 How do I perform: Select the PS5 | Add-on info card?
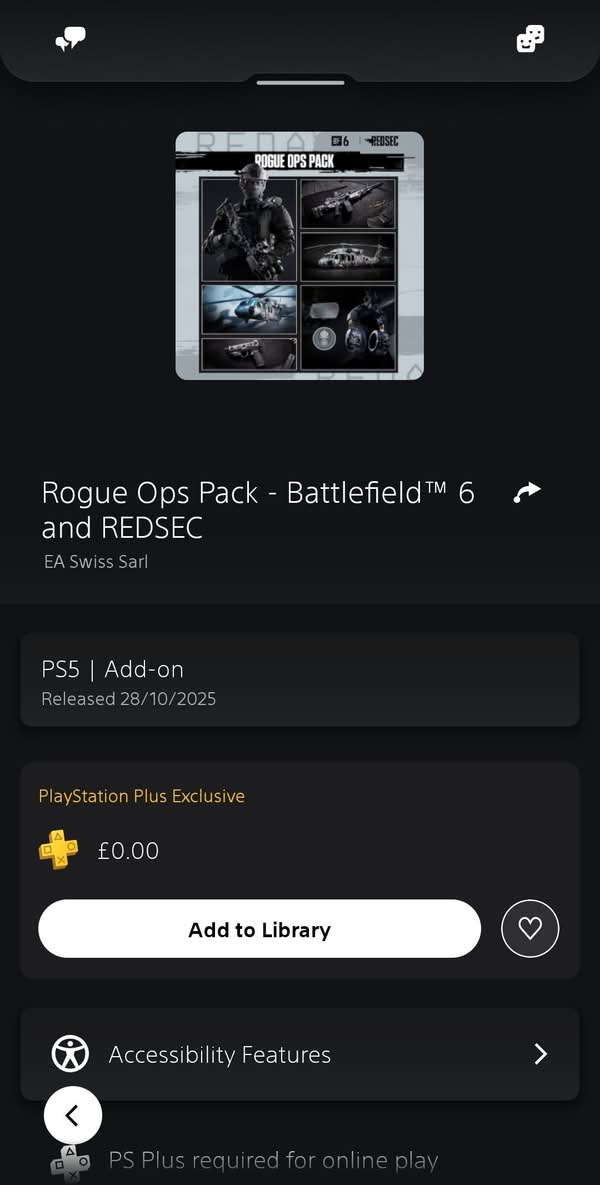pyautogui.click(x=300, y=680)
